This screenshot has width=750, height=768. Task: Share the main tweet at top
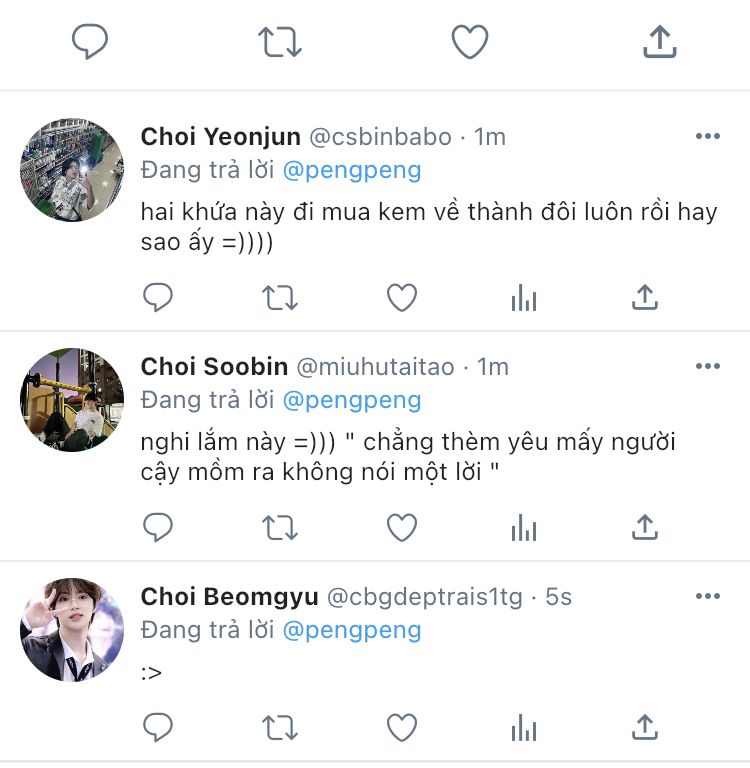coord(658,42)
